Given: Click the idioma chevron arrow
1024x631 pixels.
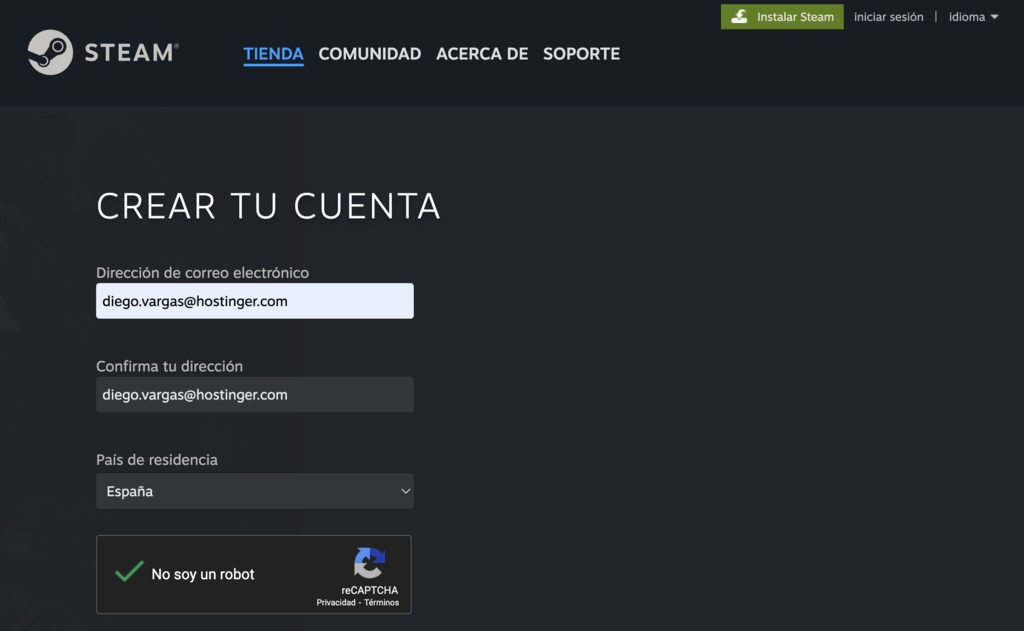Looking at the screenshot, I should coord(994,16).
